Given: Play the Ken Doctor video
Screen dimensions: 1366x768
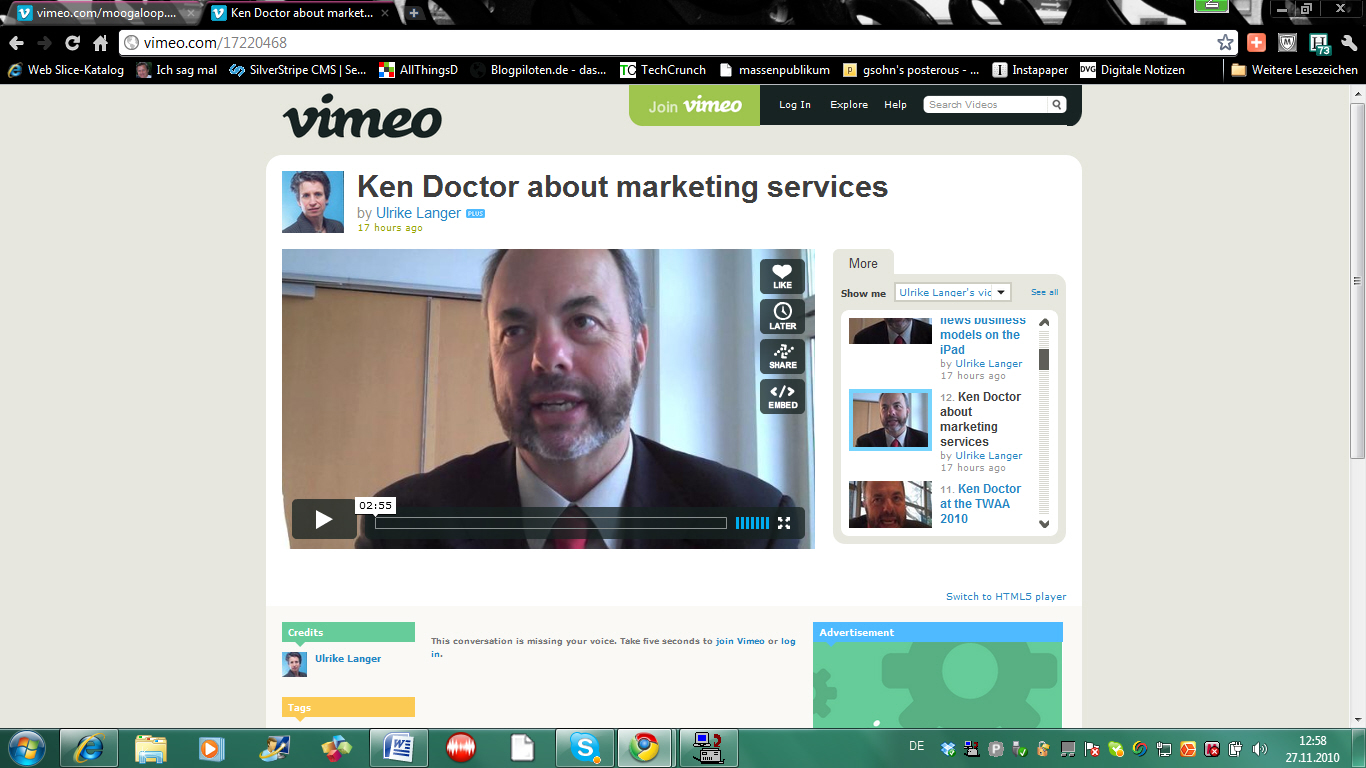Looking at the screenshot, I should coord(323,519).
